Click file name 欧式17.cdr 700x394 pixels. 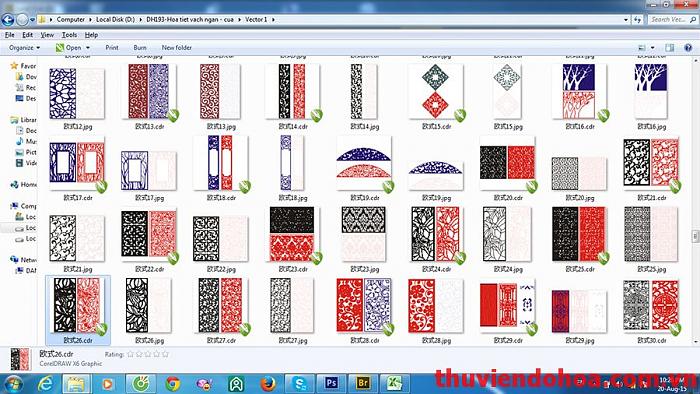(x=78, y=198)
